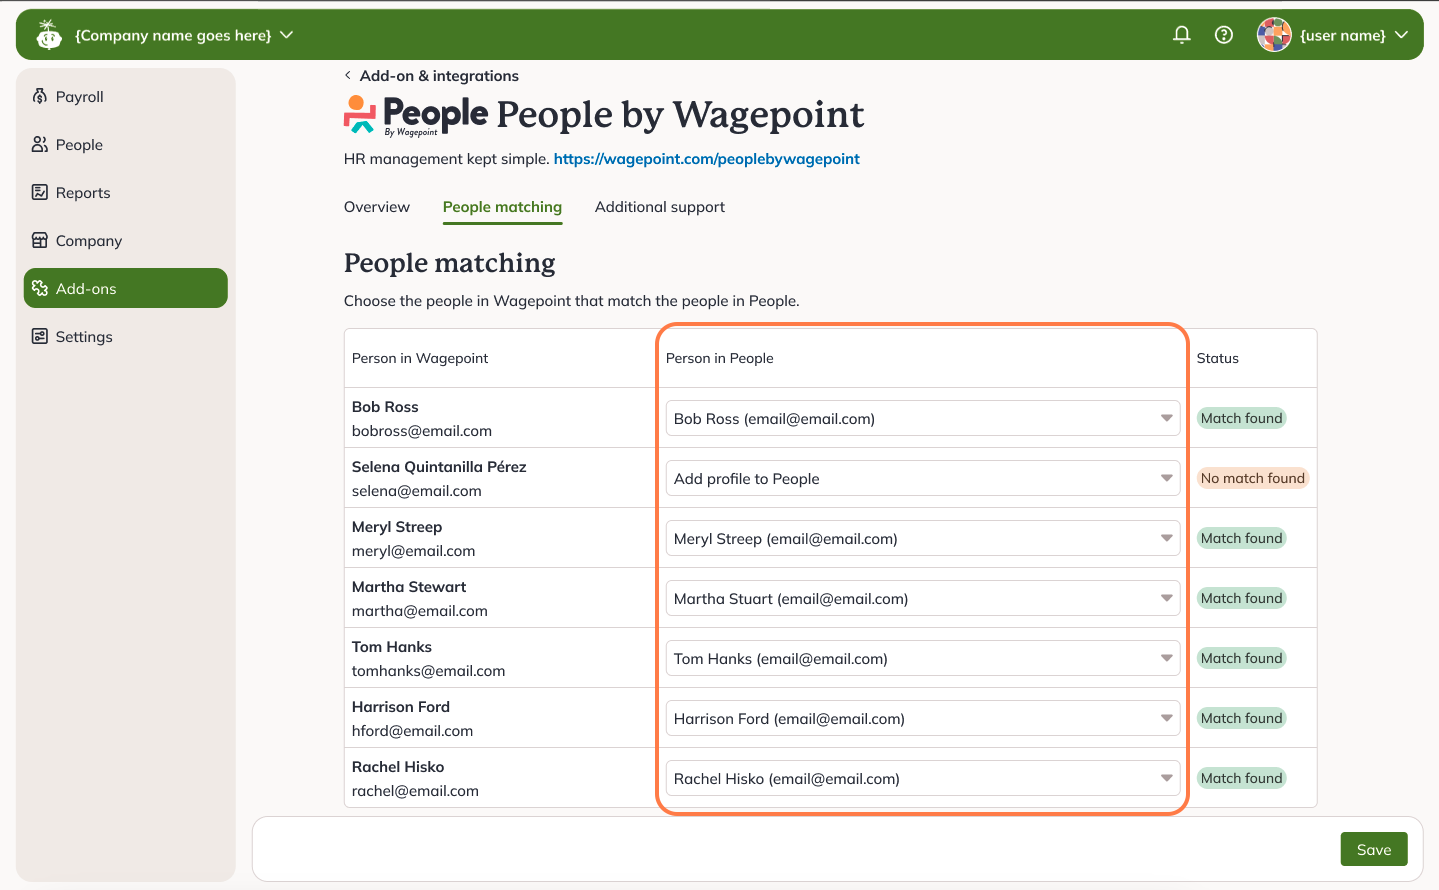Switch to the Overview tab

point(377,207)
